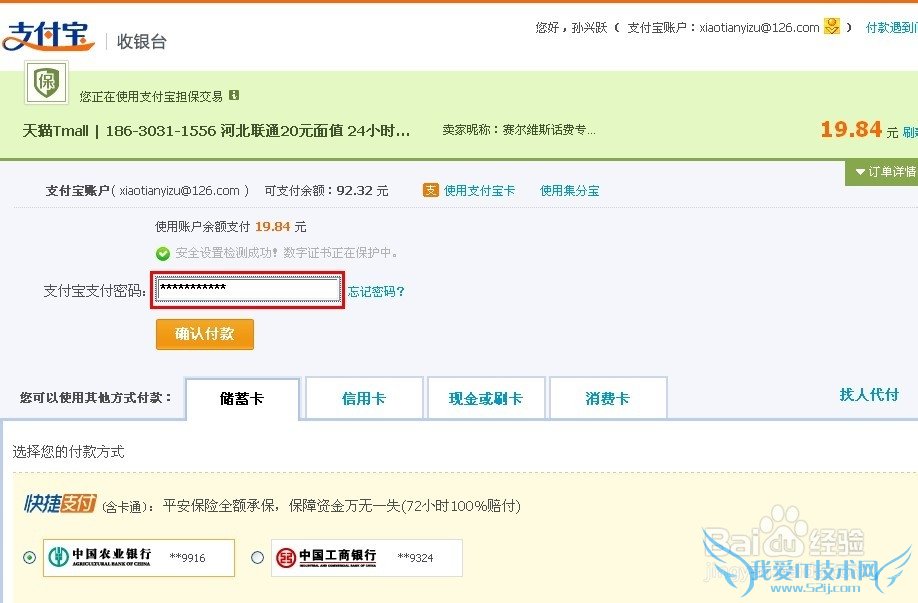Open the 使用集分宝 link
This screenshot has width=918, height=603.
pos(570,190)
